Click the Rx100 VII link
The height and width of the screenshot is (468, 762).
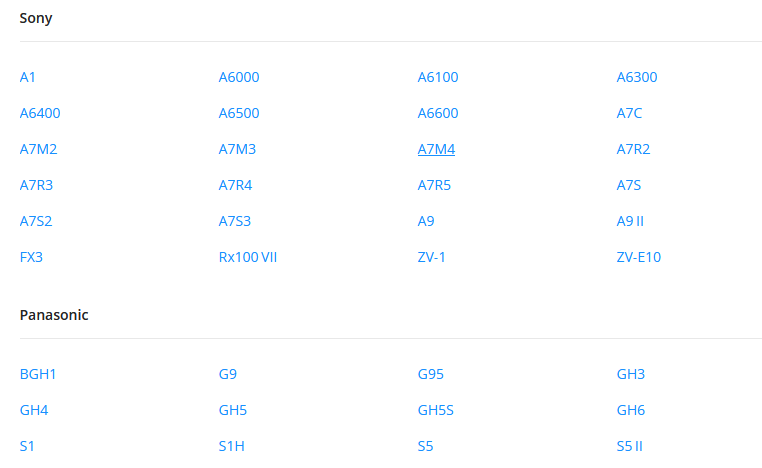pyautogui.click(x=248, y=257)
